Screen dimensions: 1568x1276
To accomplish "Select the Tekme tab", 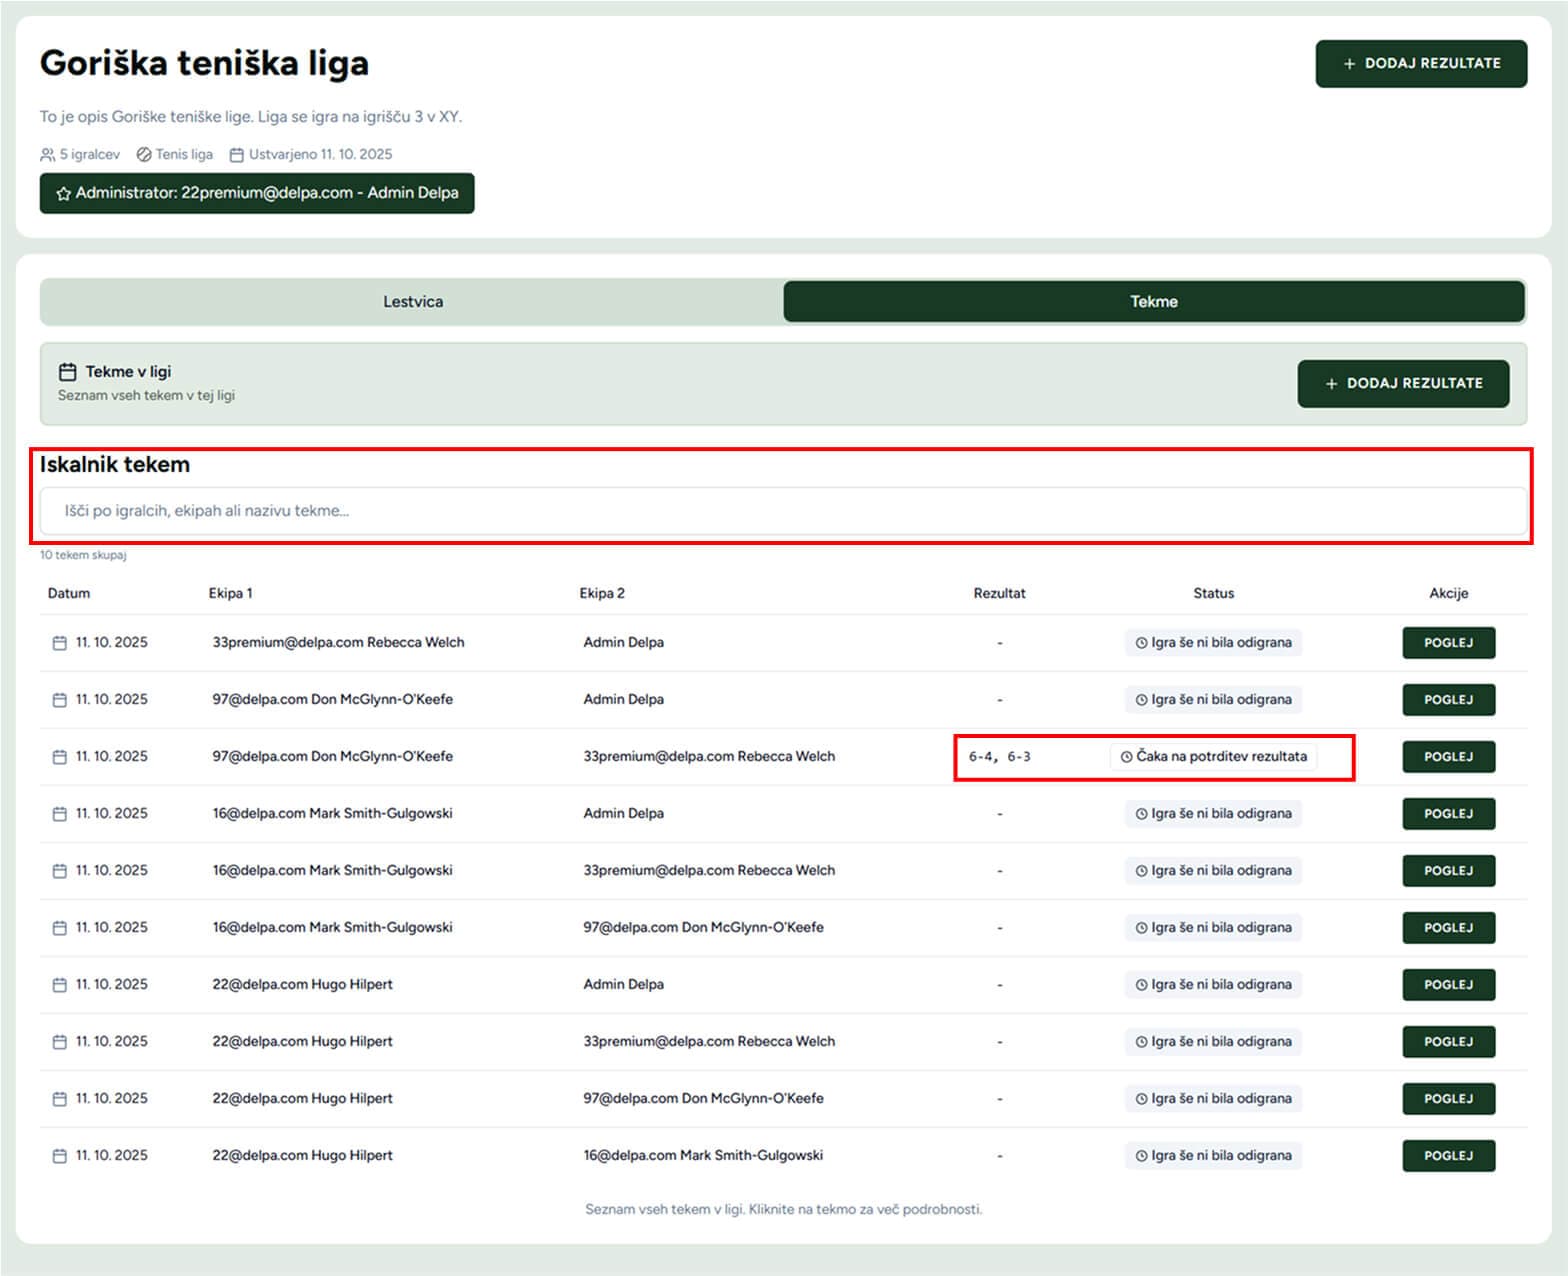I will 1154,302.
